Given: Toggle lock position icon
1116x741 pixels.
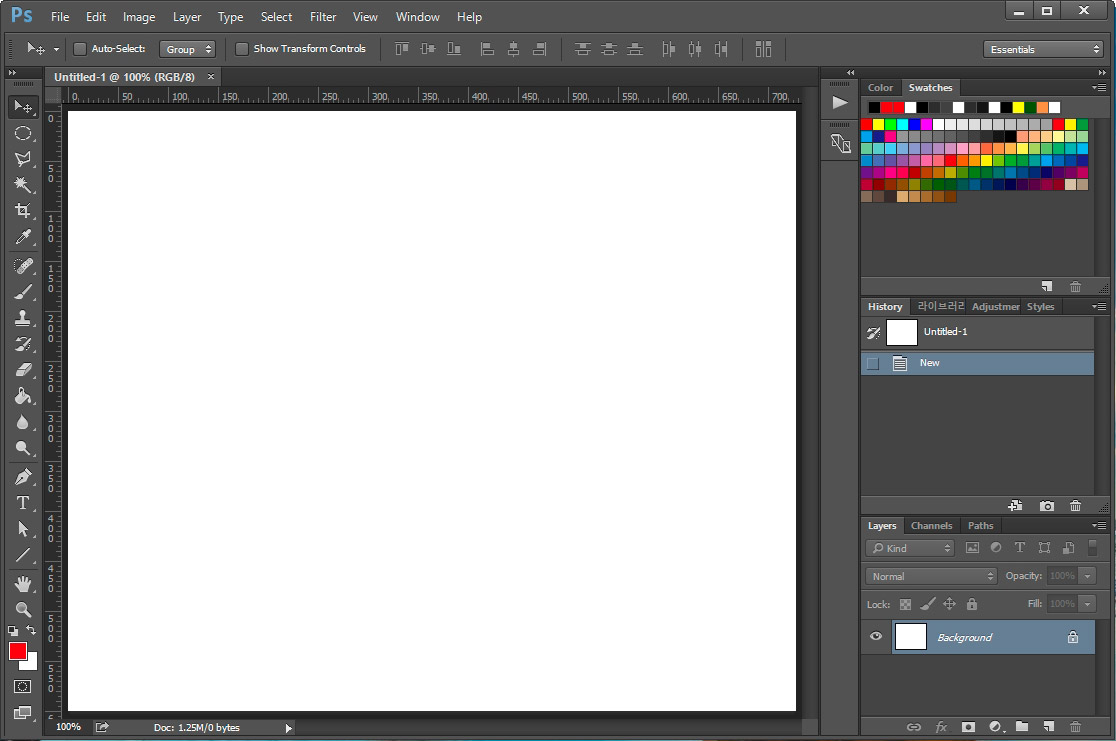Looking at the screenshot, I should (949, 604).
